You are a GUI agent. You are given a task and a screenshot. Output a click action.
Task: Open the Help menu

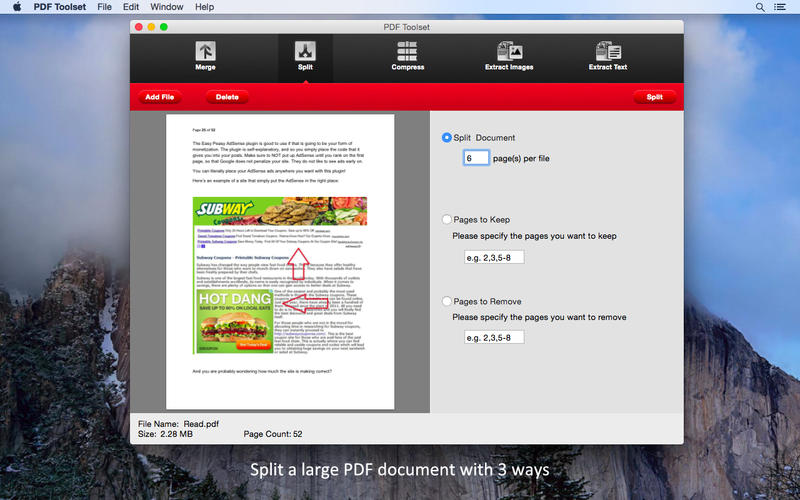click(204, 7)
